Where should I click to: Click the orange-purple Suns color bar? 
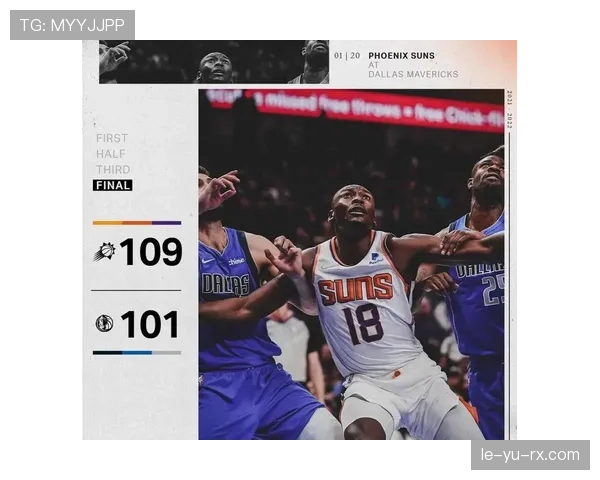137,223
